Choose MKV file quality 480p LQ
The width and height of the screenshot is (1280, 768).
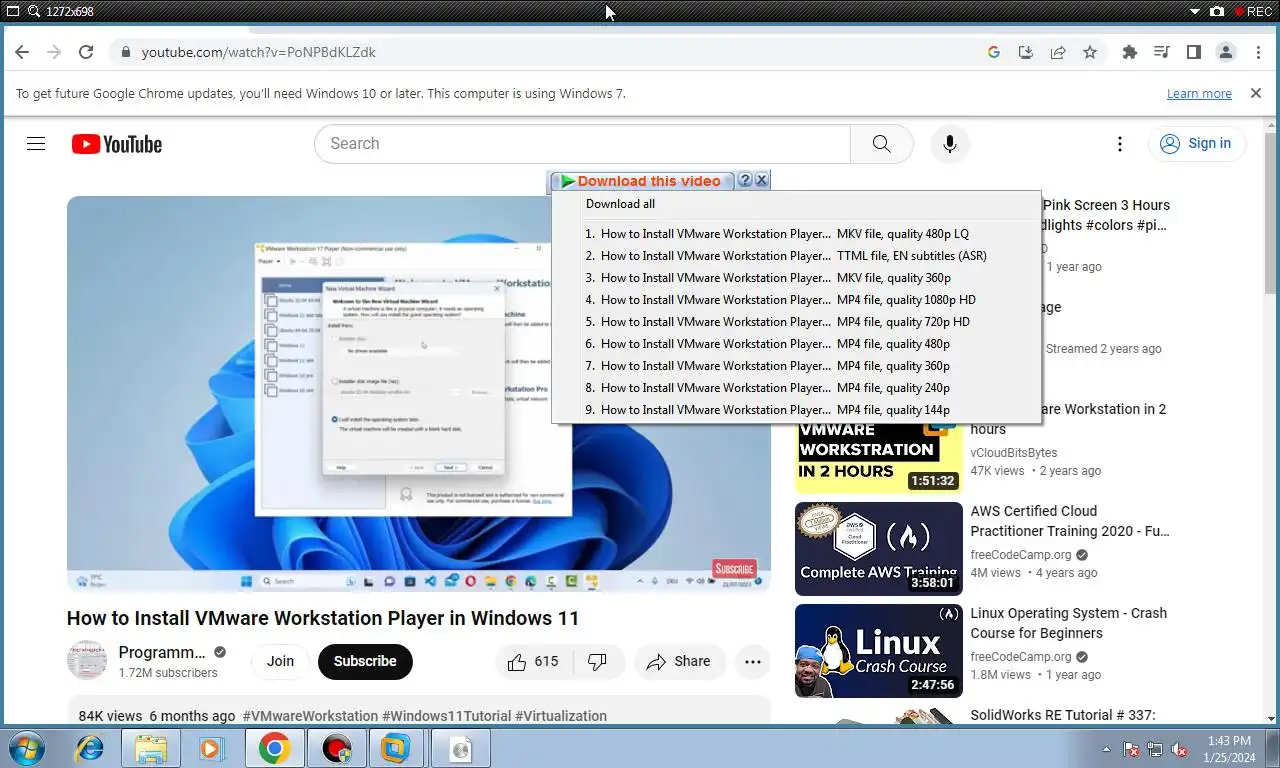pyautogui.click(x=796, y=234)
